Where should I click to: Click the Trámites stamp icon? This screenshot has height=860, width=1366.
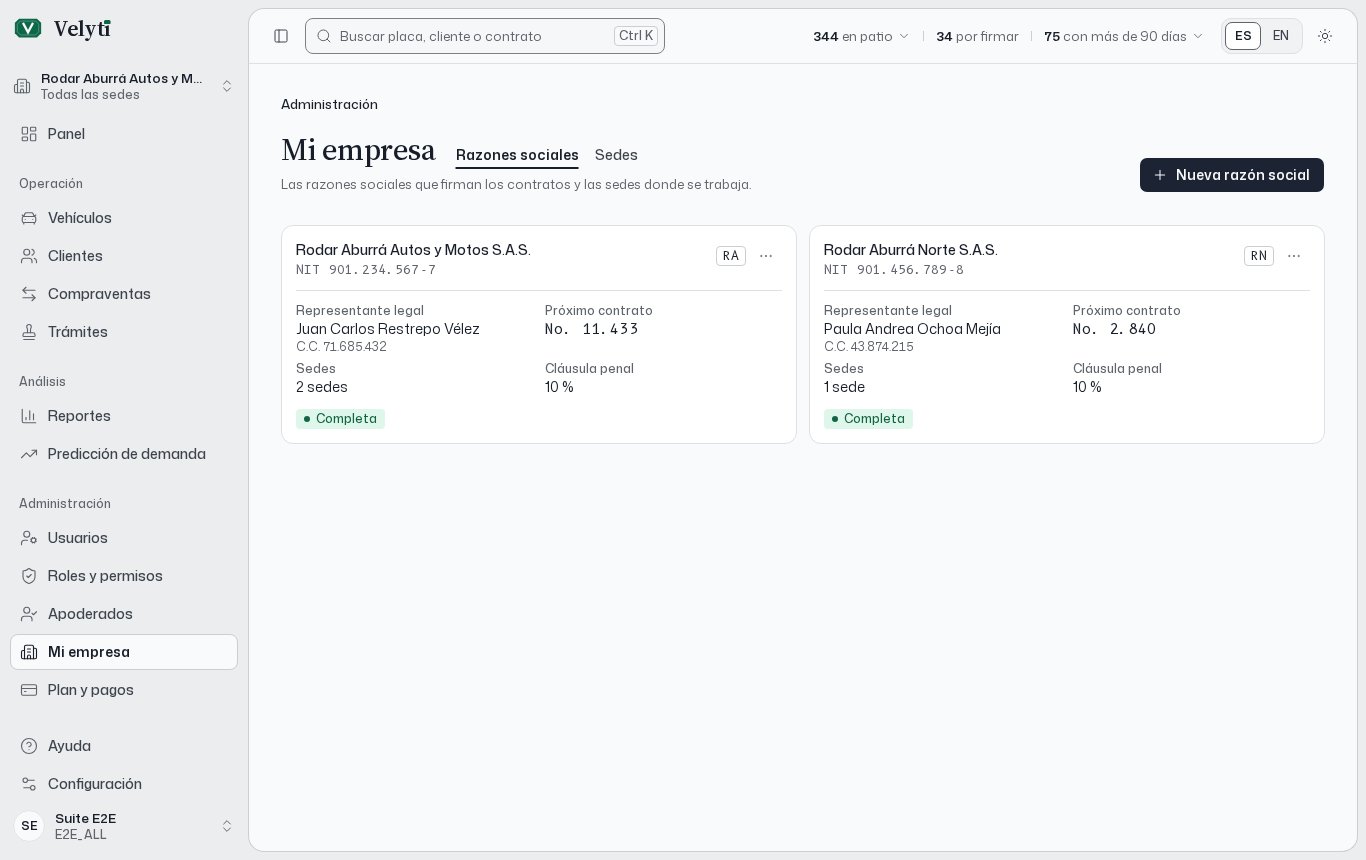pos(29,332)
